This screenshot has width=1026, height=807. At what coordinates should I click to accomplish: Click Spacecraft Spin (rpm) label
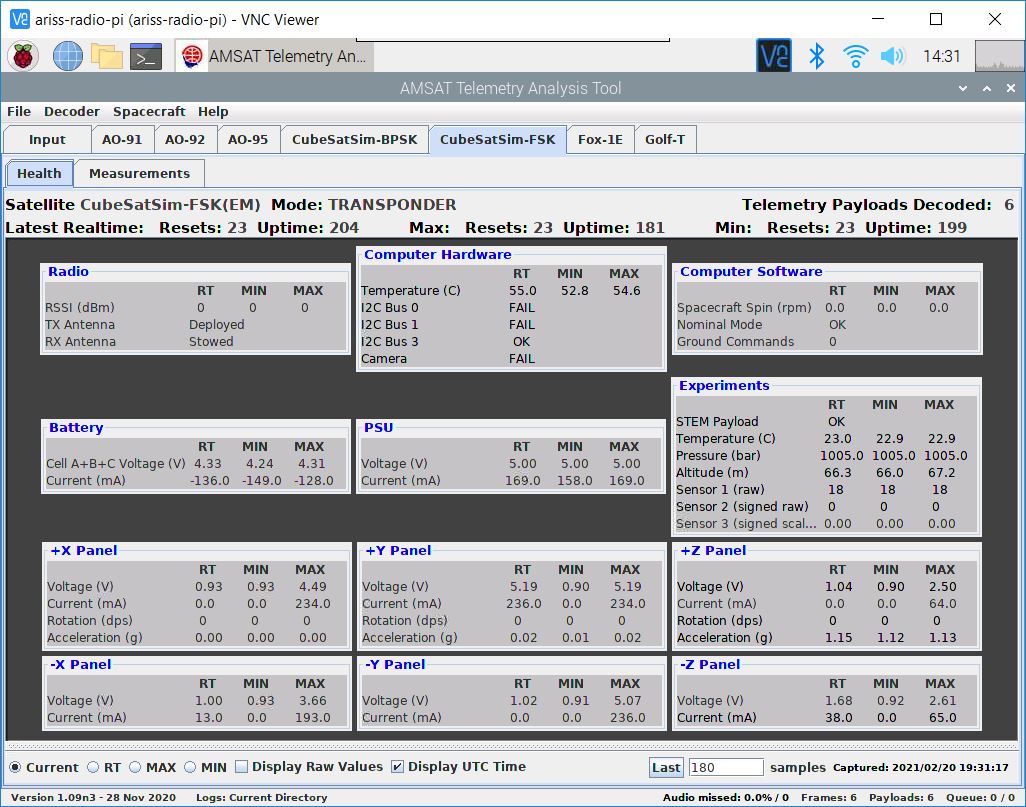(x=744, y=308)
